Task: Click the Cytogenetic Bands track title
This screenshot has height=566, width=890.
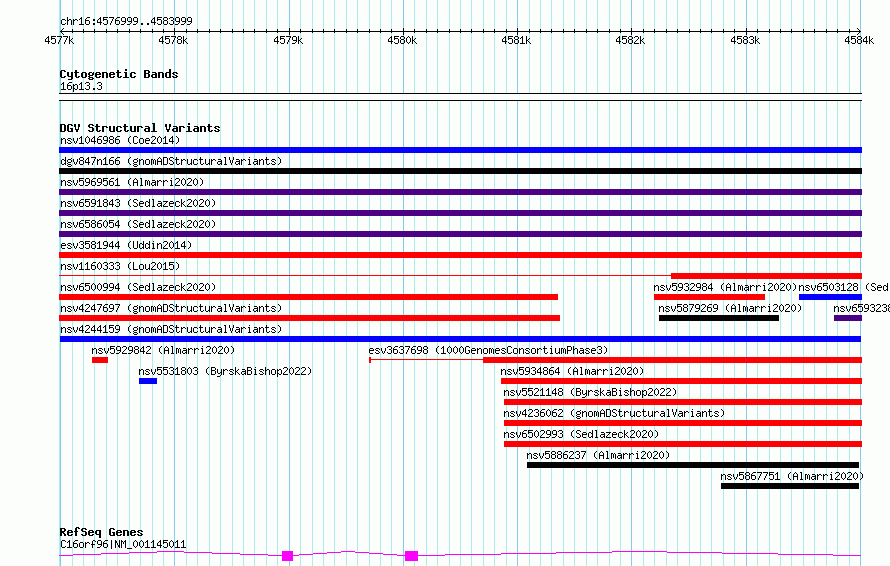Action: point(119,74)
